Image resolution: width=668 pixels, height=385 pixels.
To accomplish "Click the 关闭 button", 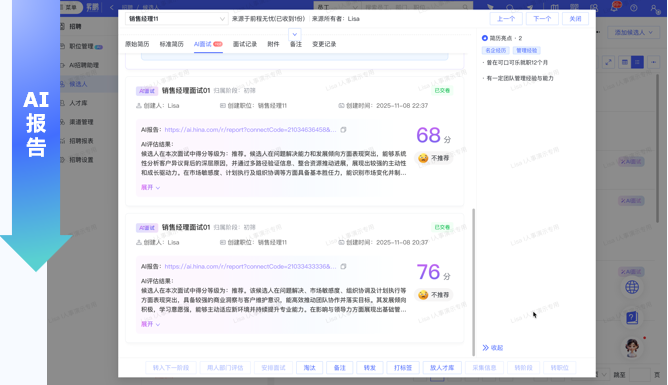I will pyautogui.click(x=575, y=19).
